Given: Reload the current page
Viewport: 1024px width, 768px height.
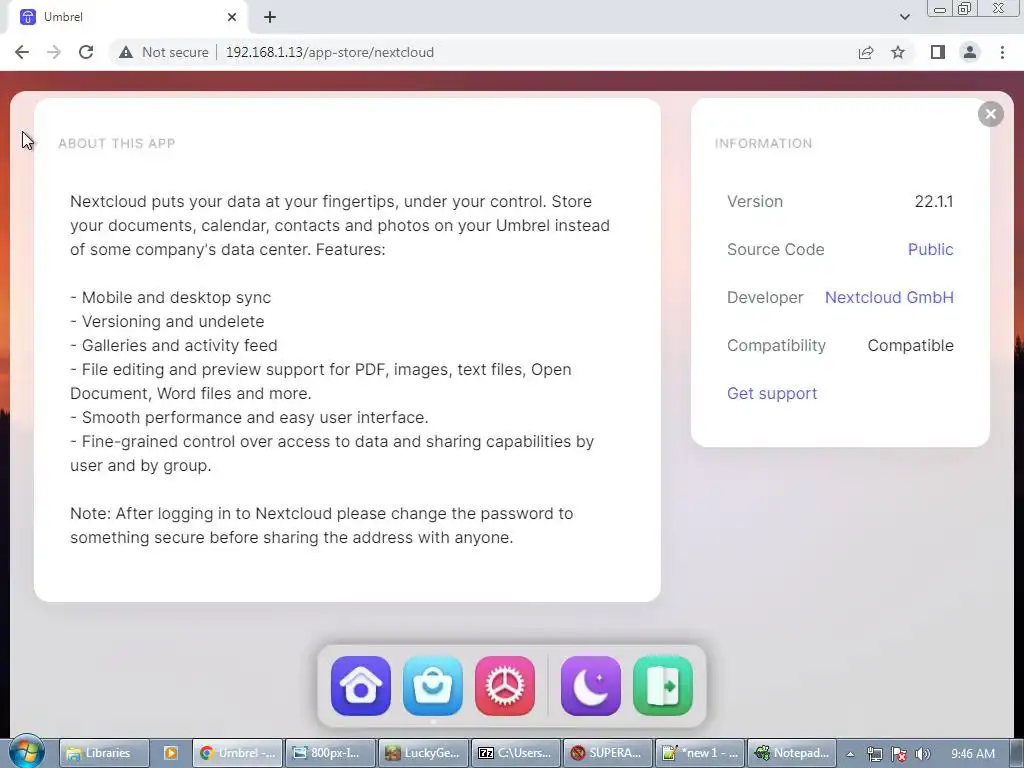Looking at the screenshot, I should pyautogui.click(x=86, y=52).
